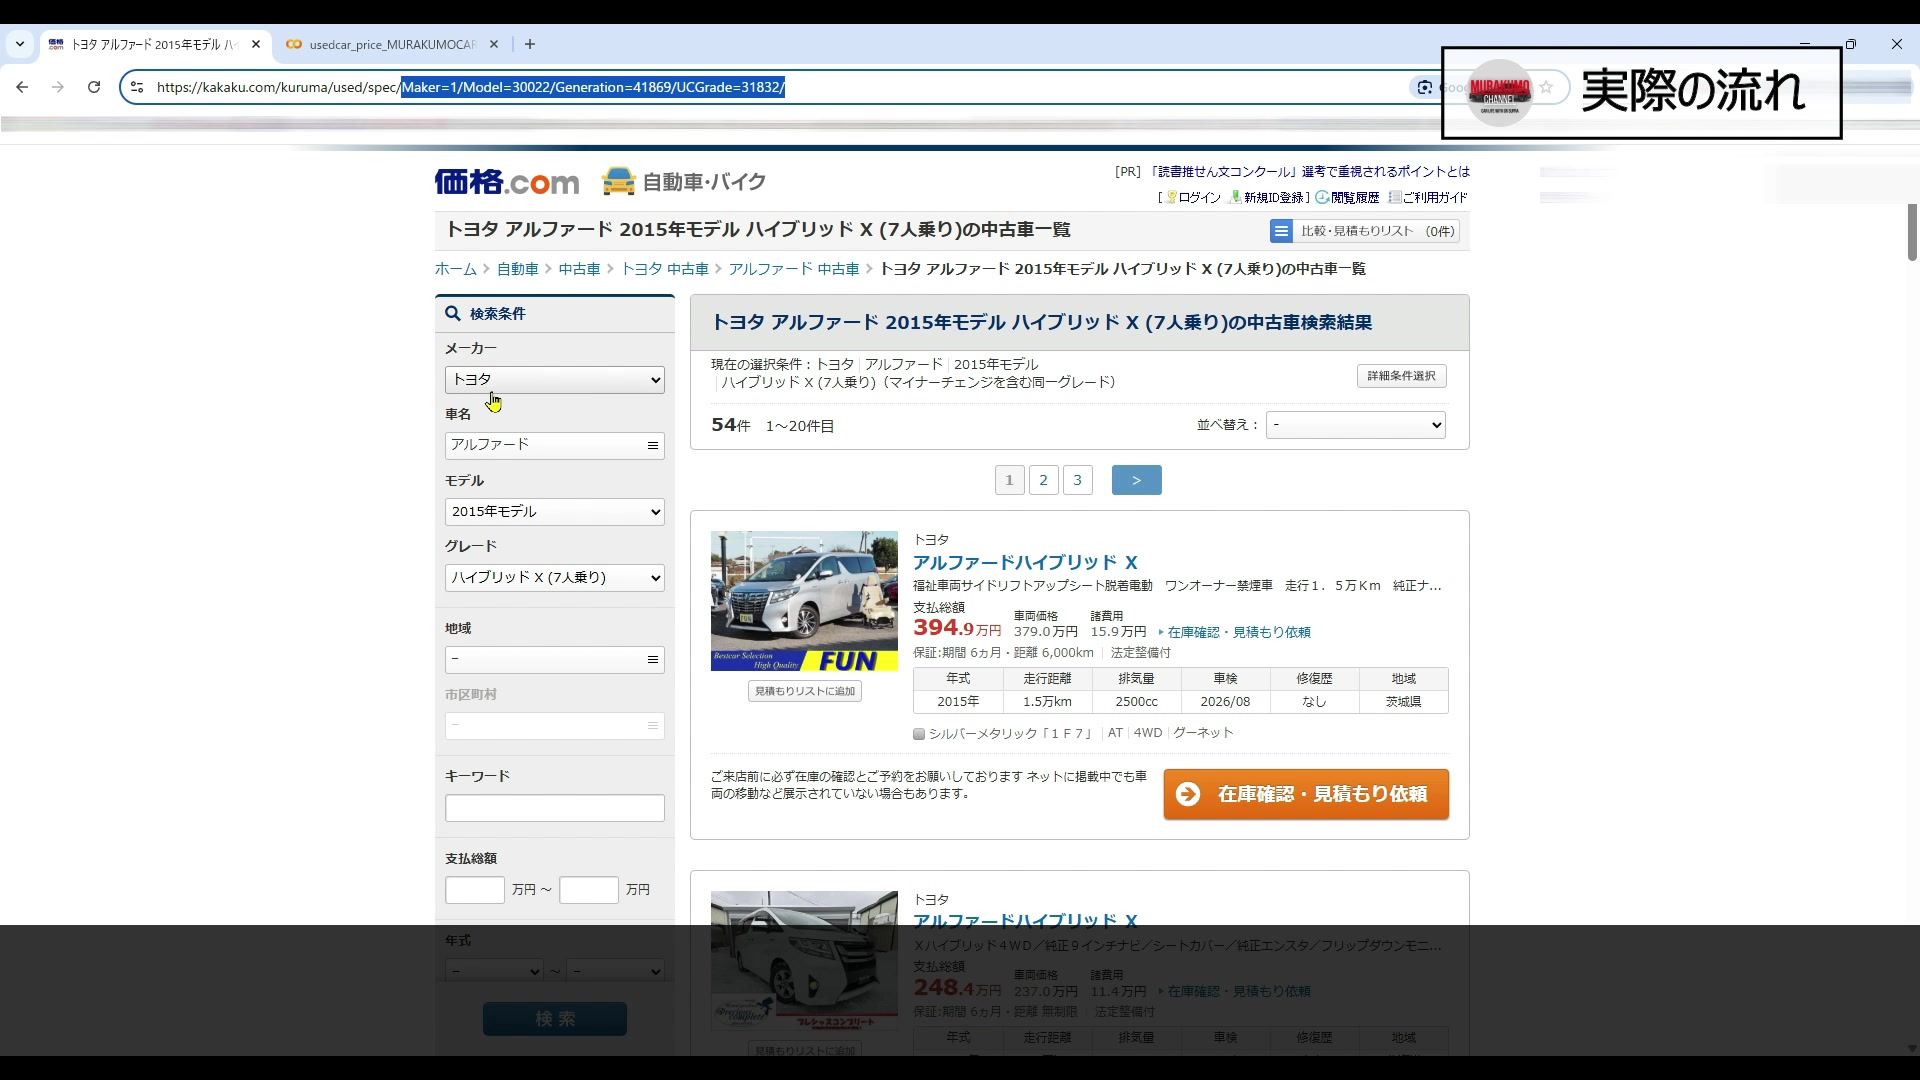Go to 自動車 breadcrumb
Screen dimensions: 1920x1080
pos(518,269)
